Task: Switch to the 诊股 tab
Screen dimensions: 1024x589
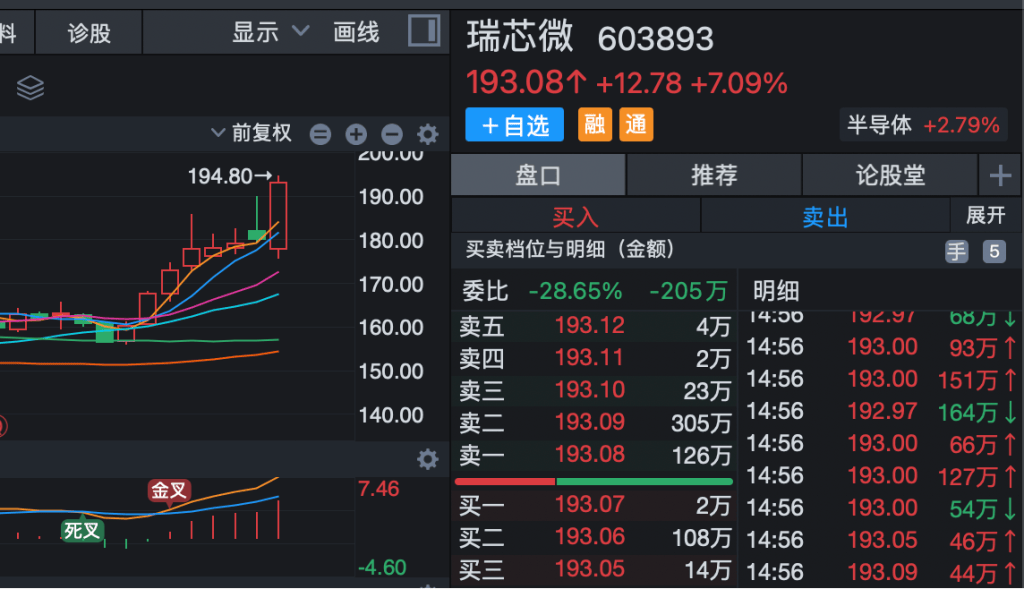Action: [x=89, y=33]
